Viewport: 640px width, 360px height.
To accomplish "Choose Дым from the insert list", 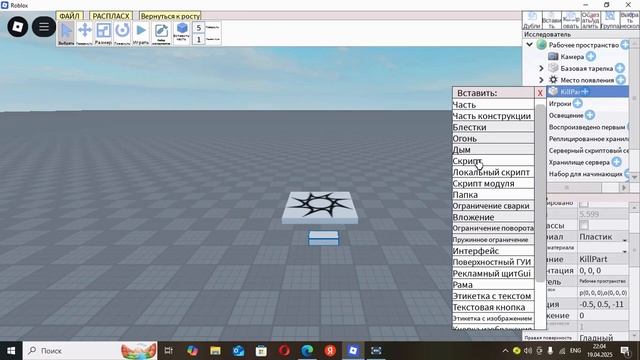I will (x=493, y=150).
